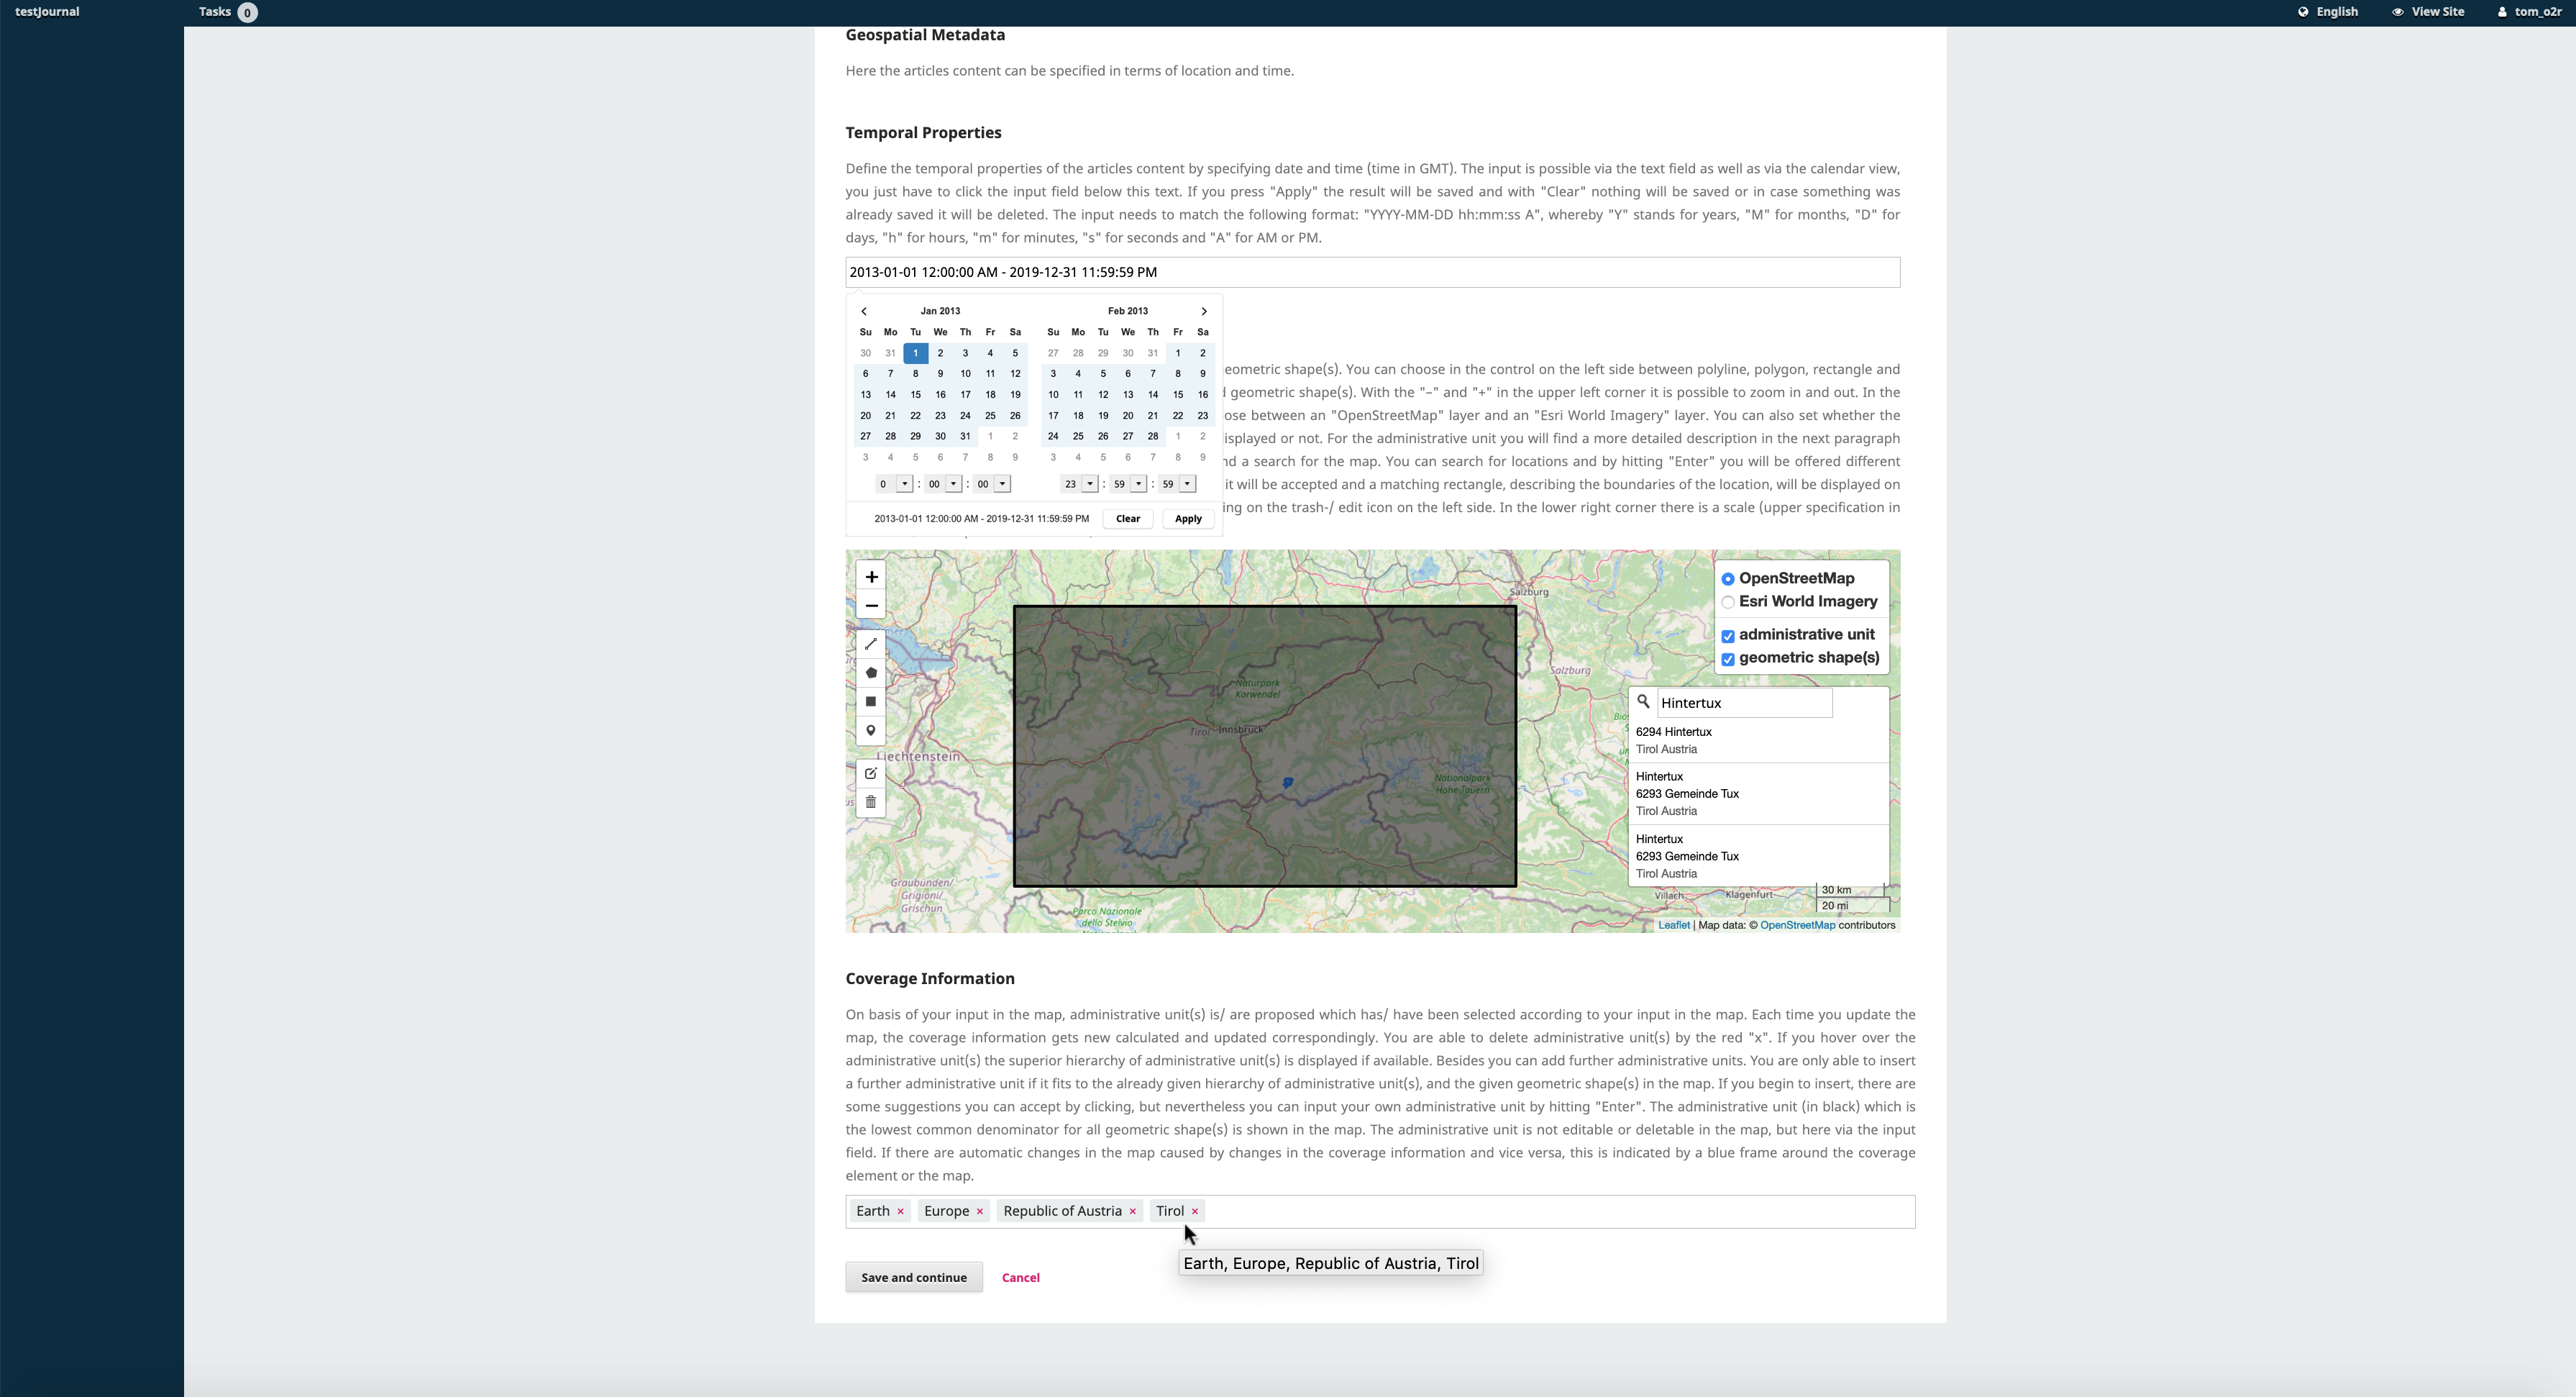
Task: Uncheck the geometric shape(s) overlay
Action: 1728,659
